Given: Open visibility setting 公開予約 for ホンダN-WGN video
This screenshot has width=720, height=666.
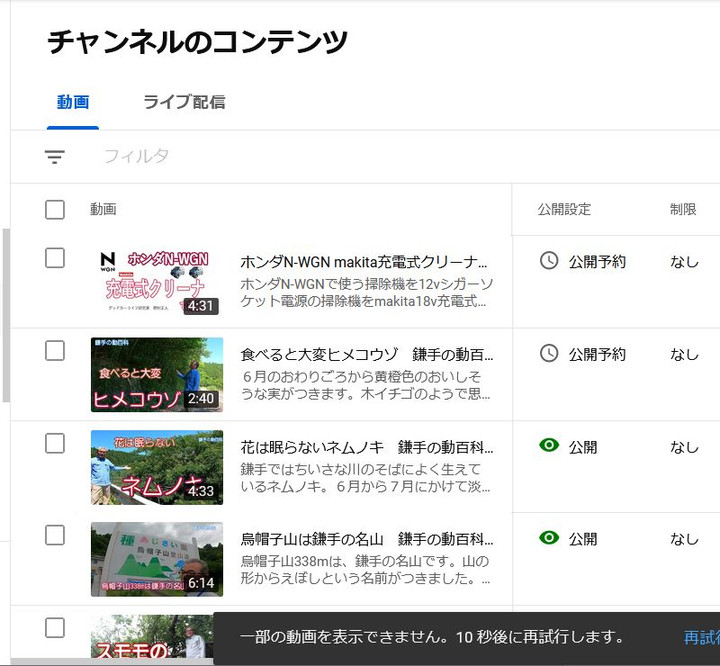Looking at the screenshot, I should 597,262.
